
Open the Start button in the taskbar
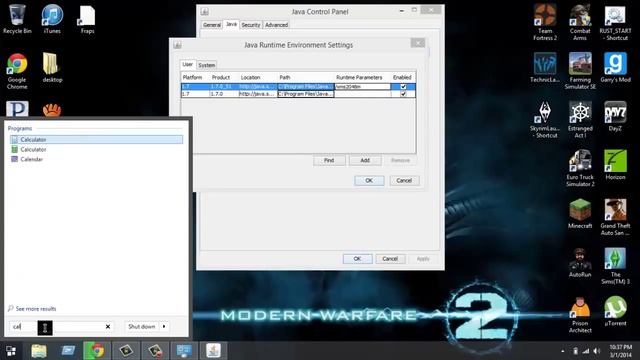point(11,351)
